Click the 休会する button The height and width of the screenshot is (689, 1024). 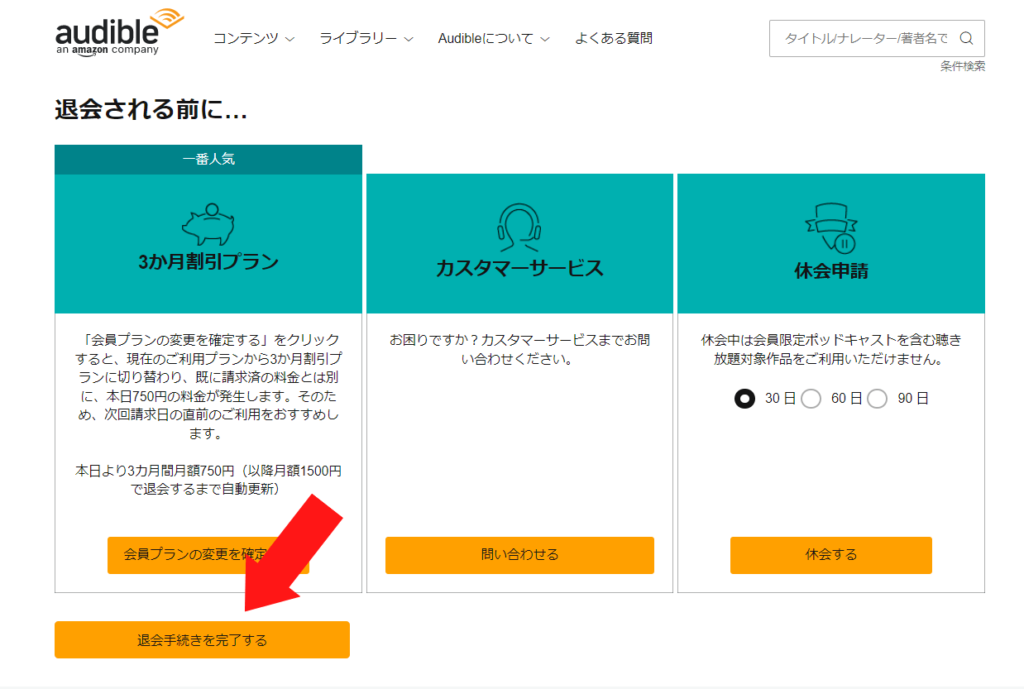pos(831,555)
